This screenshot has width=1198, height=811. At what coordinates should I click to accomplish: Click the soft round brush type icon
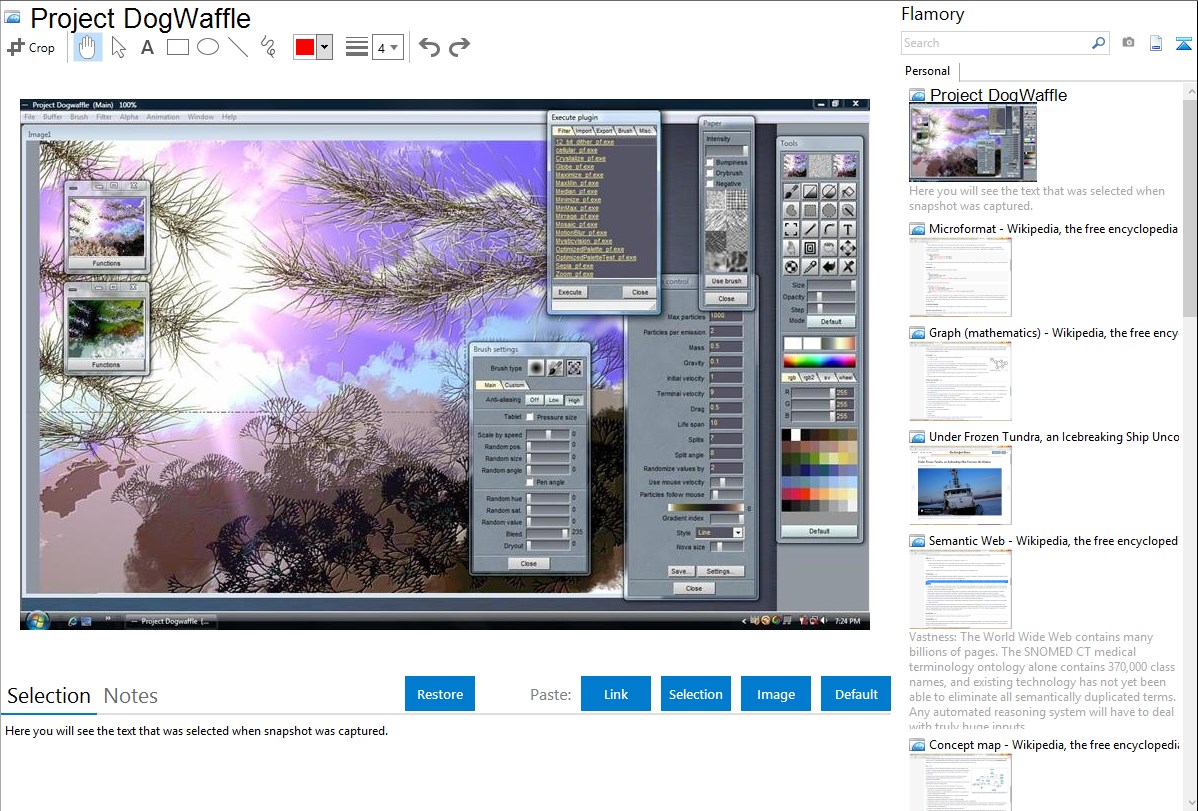pyautogui.click(x=536, y=368)
